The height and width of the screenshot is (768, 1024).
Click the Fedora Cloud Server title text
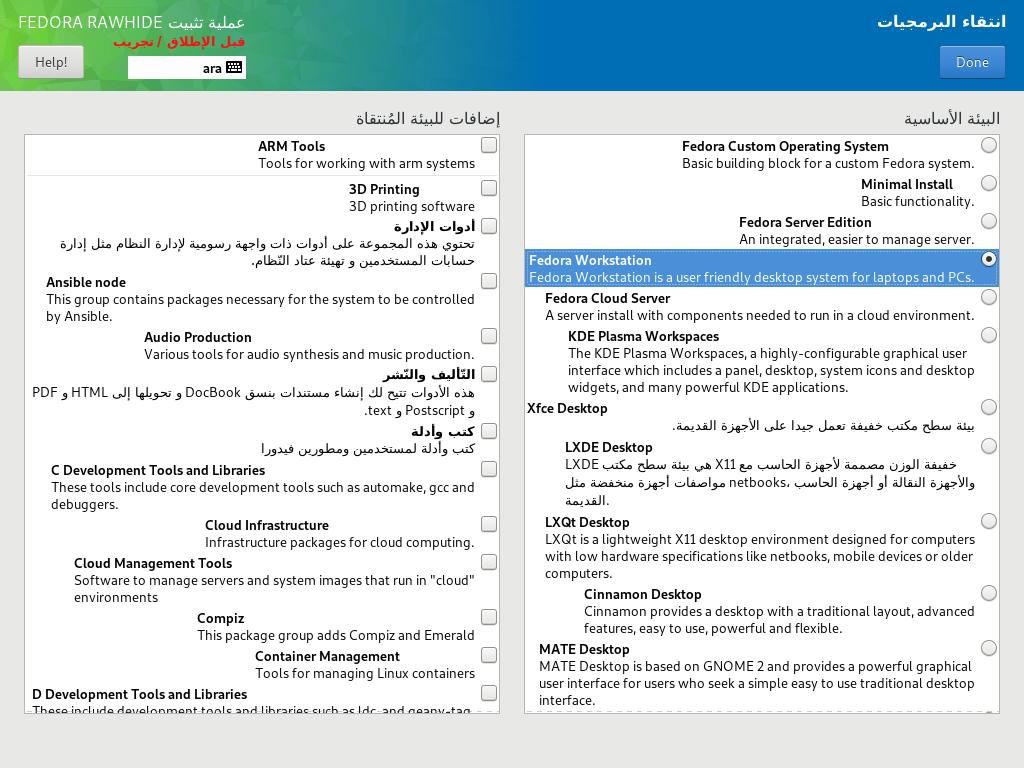click(x=607, y=298)
